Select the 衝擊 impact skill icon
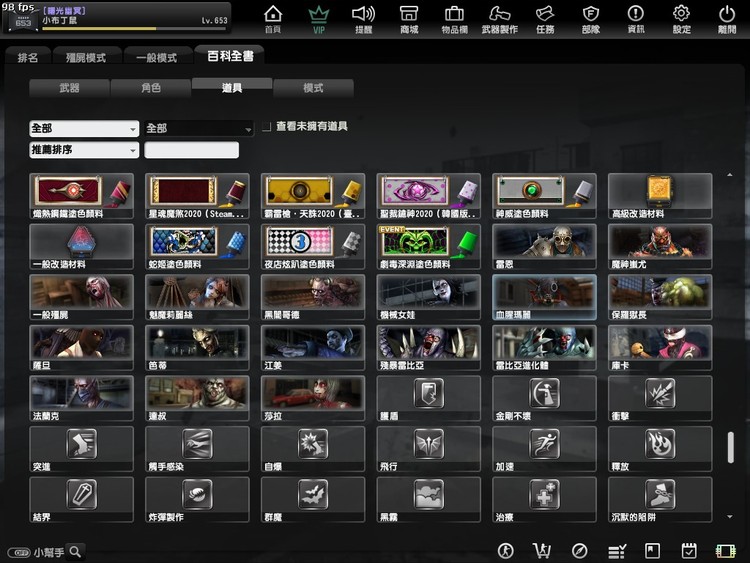750x563 pixels. 660,393
